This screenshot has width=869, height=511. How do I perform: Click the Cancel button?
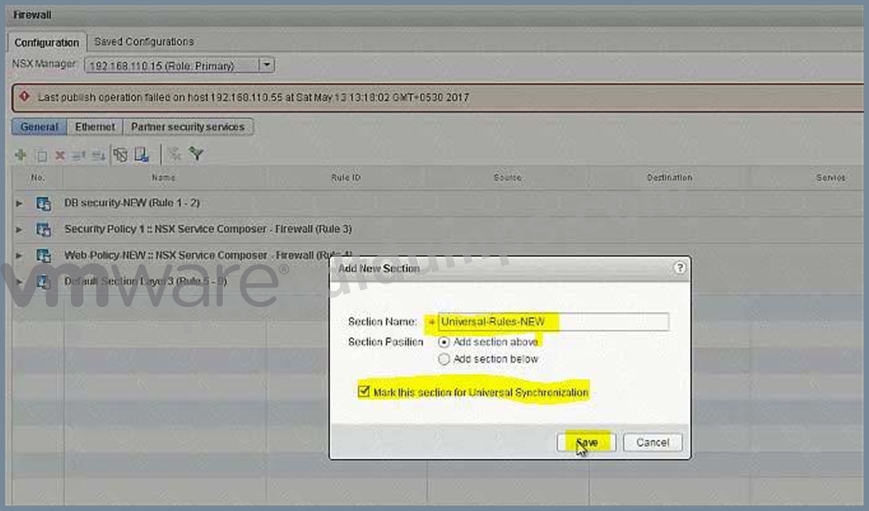click(652, 442)
